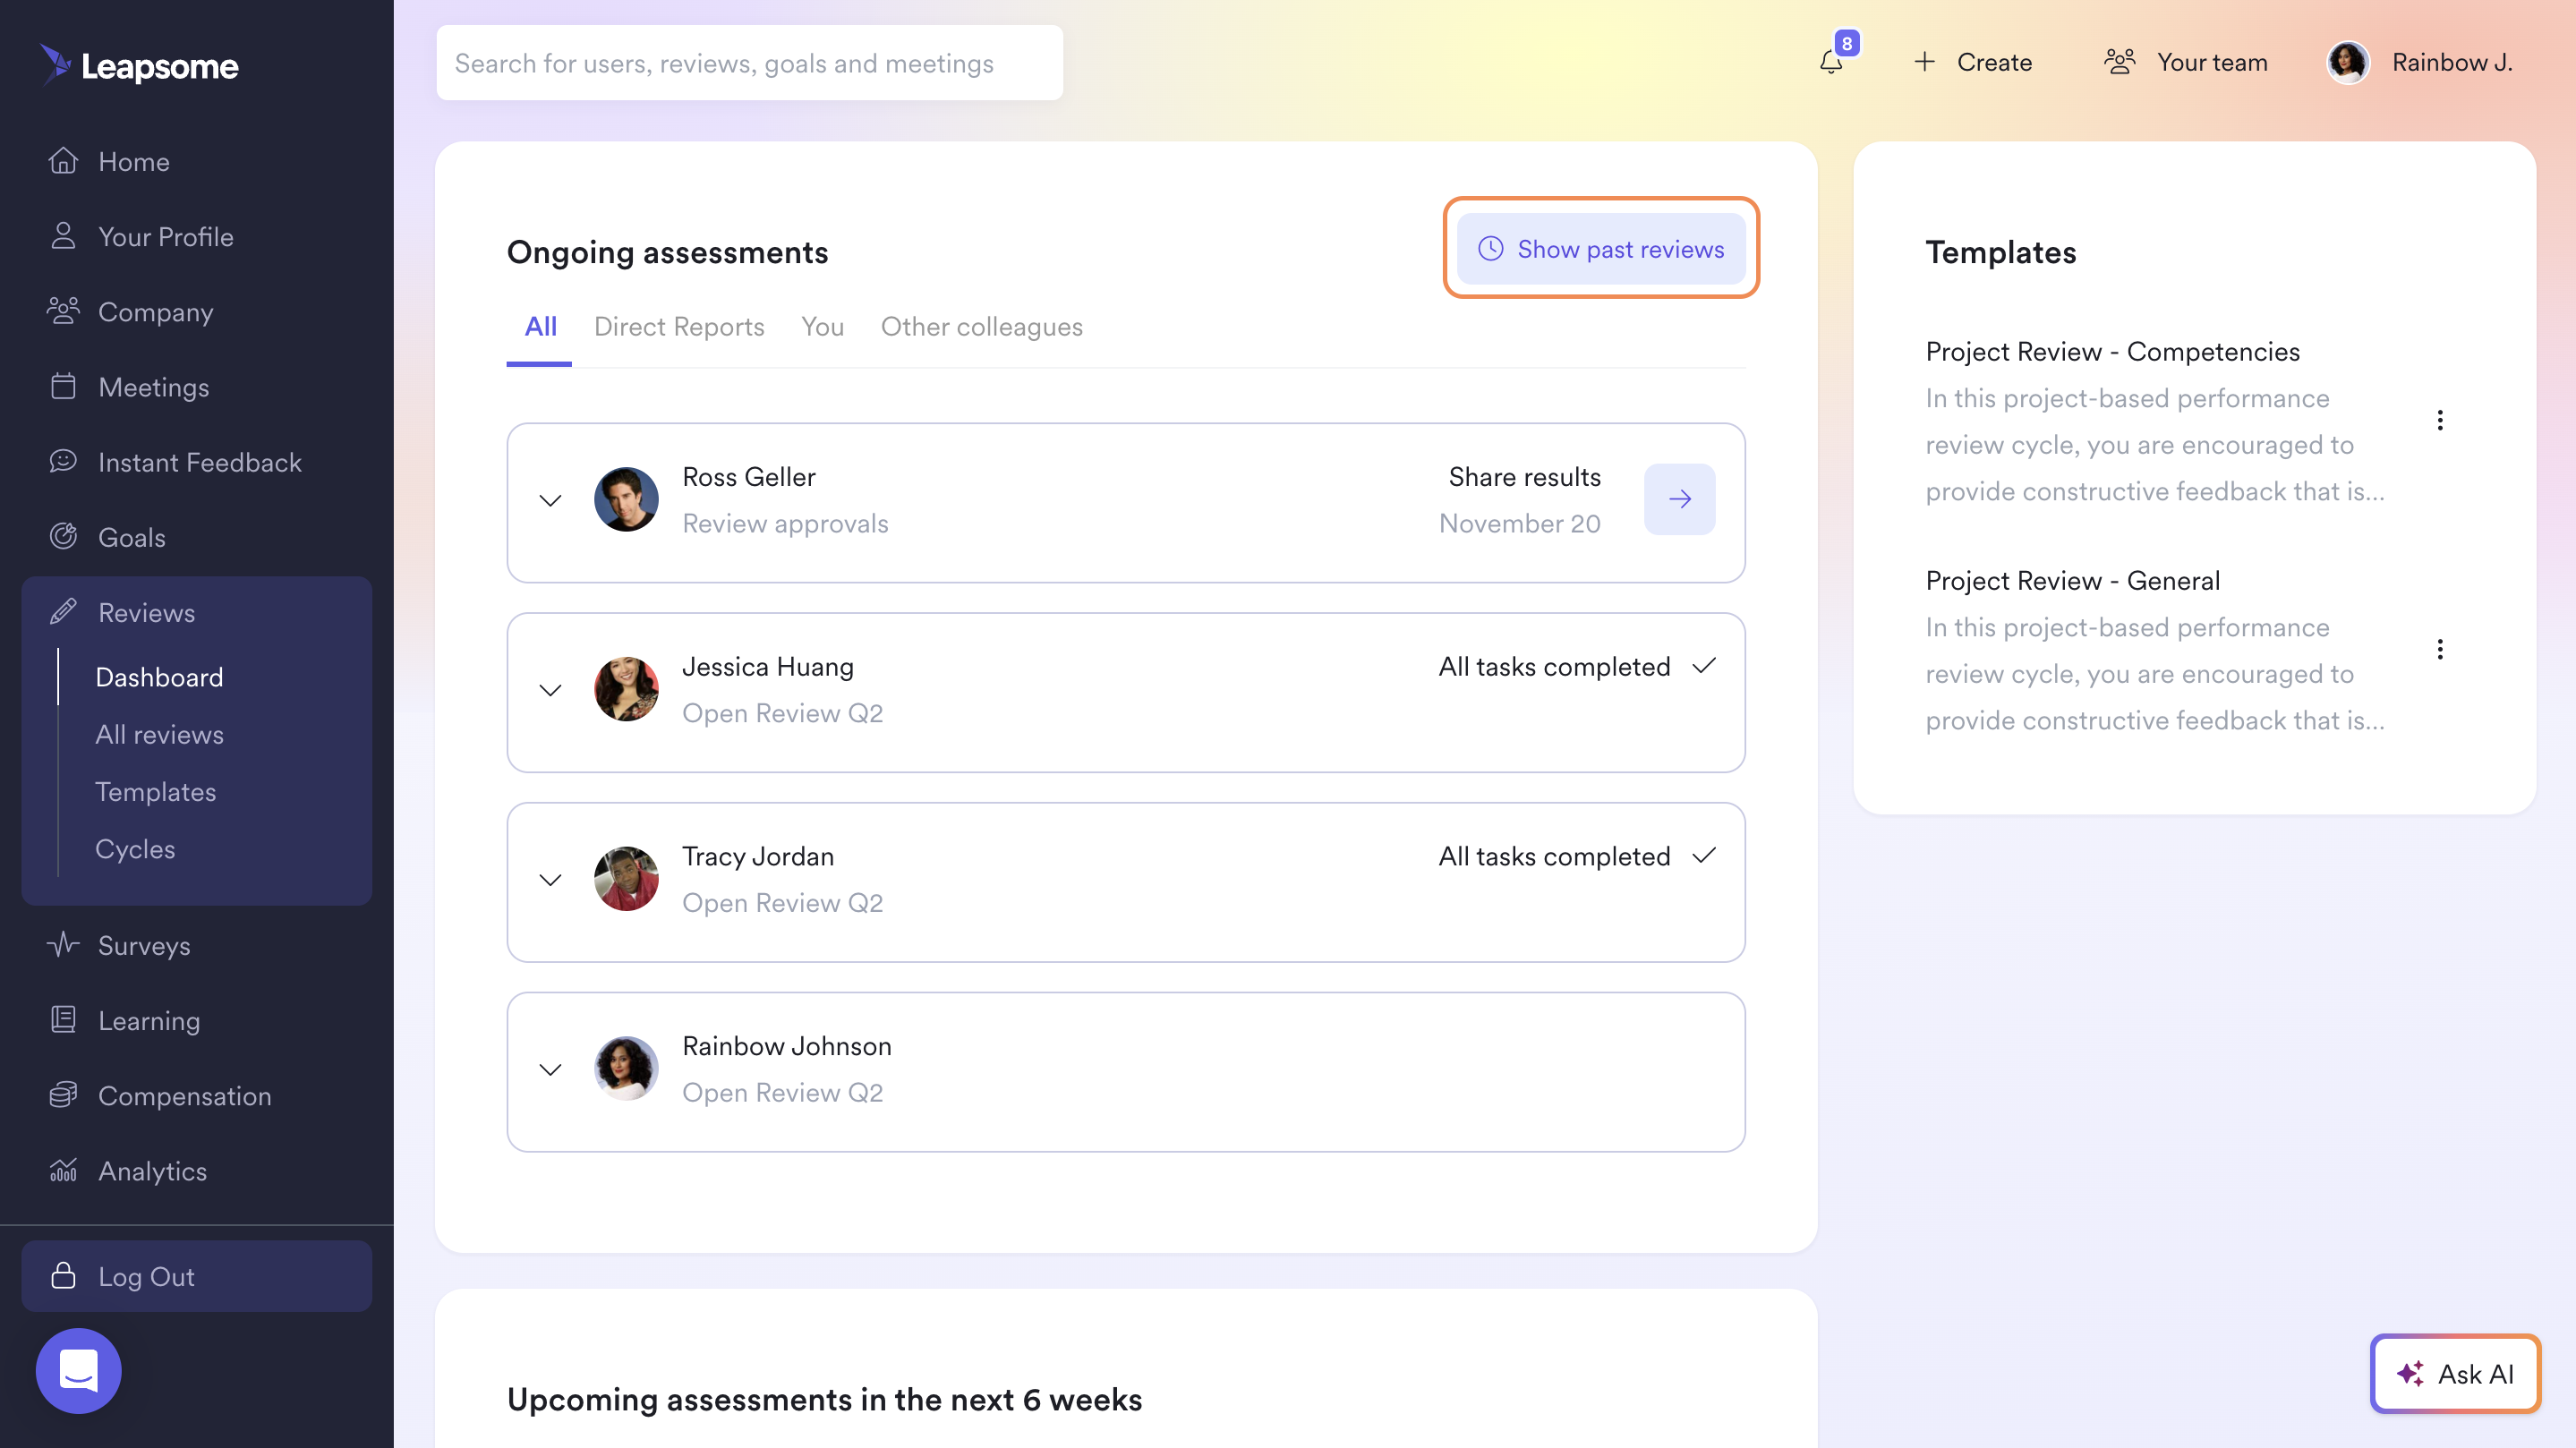2576x1448 pixels.
Task: Open Project Review - Competencies template
Action: (2112, 351)
